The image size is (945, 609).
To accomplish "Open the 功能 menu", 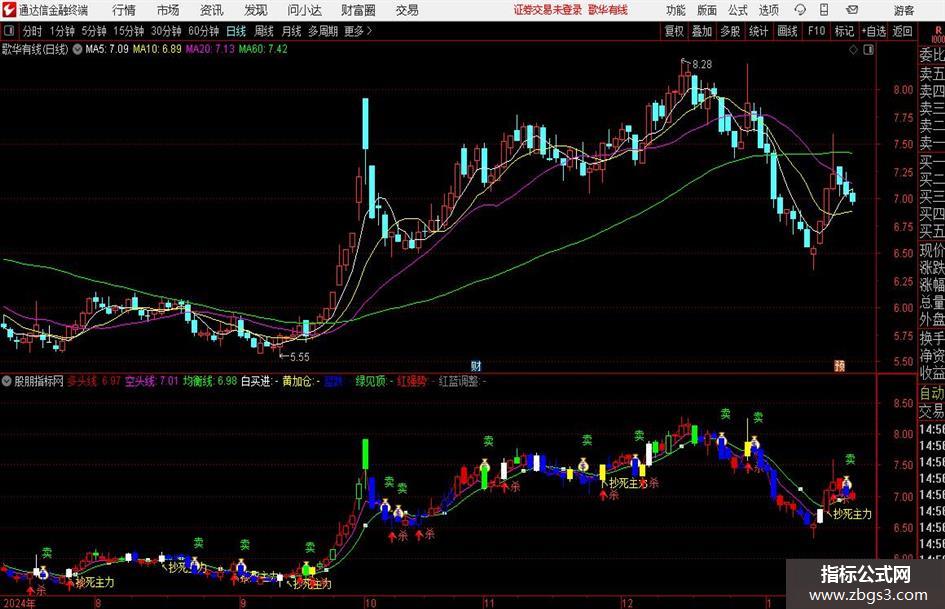I will (676, 10).
